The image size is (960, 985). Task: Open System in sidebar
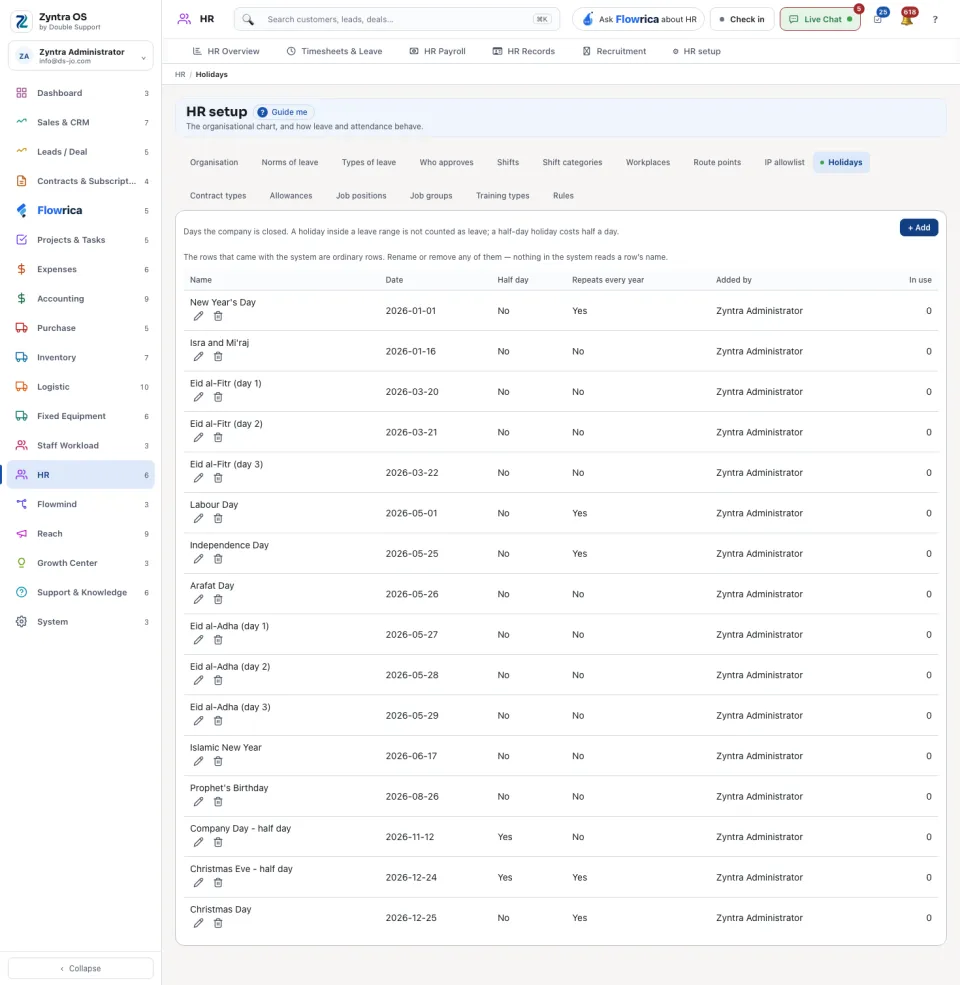point(80,622)
